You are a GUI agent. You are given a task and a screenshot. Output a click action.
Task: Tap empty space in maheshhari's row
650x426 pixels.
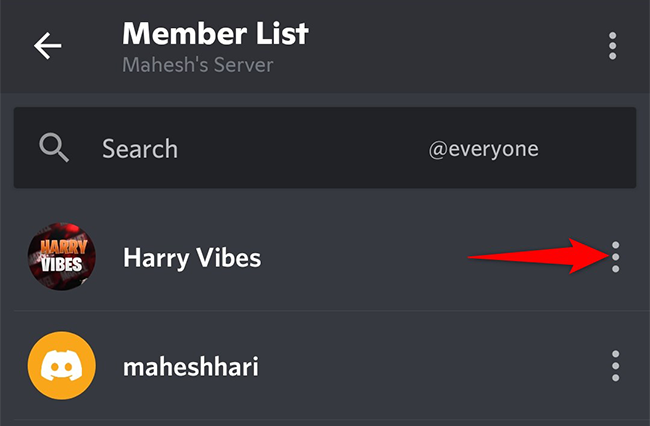pyautogui.click(x=420, y=367)
